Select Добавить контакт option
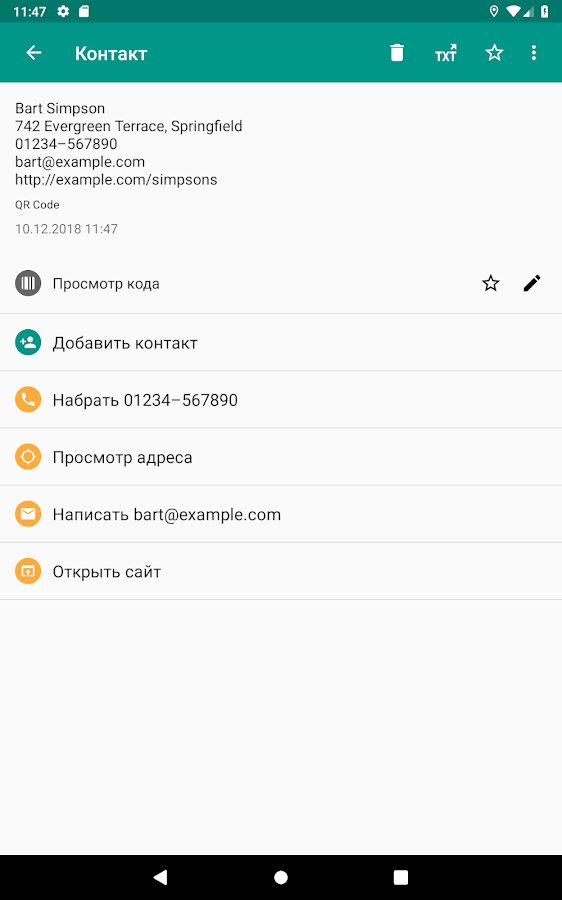 [281, 343]
